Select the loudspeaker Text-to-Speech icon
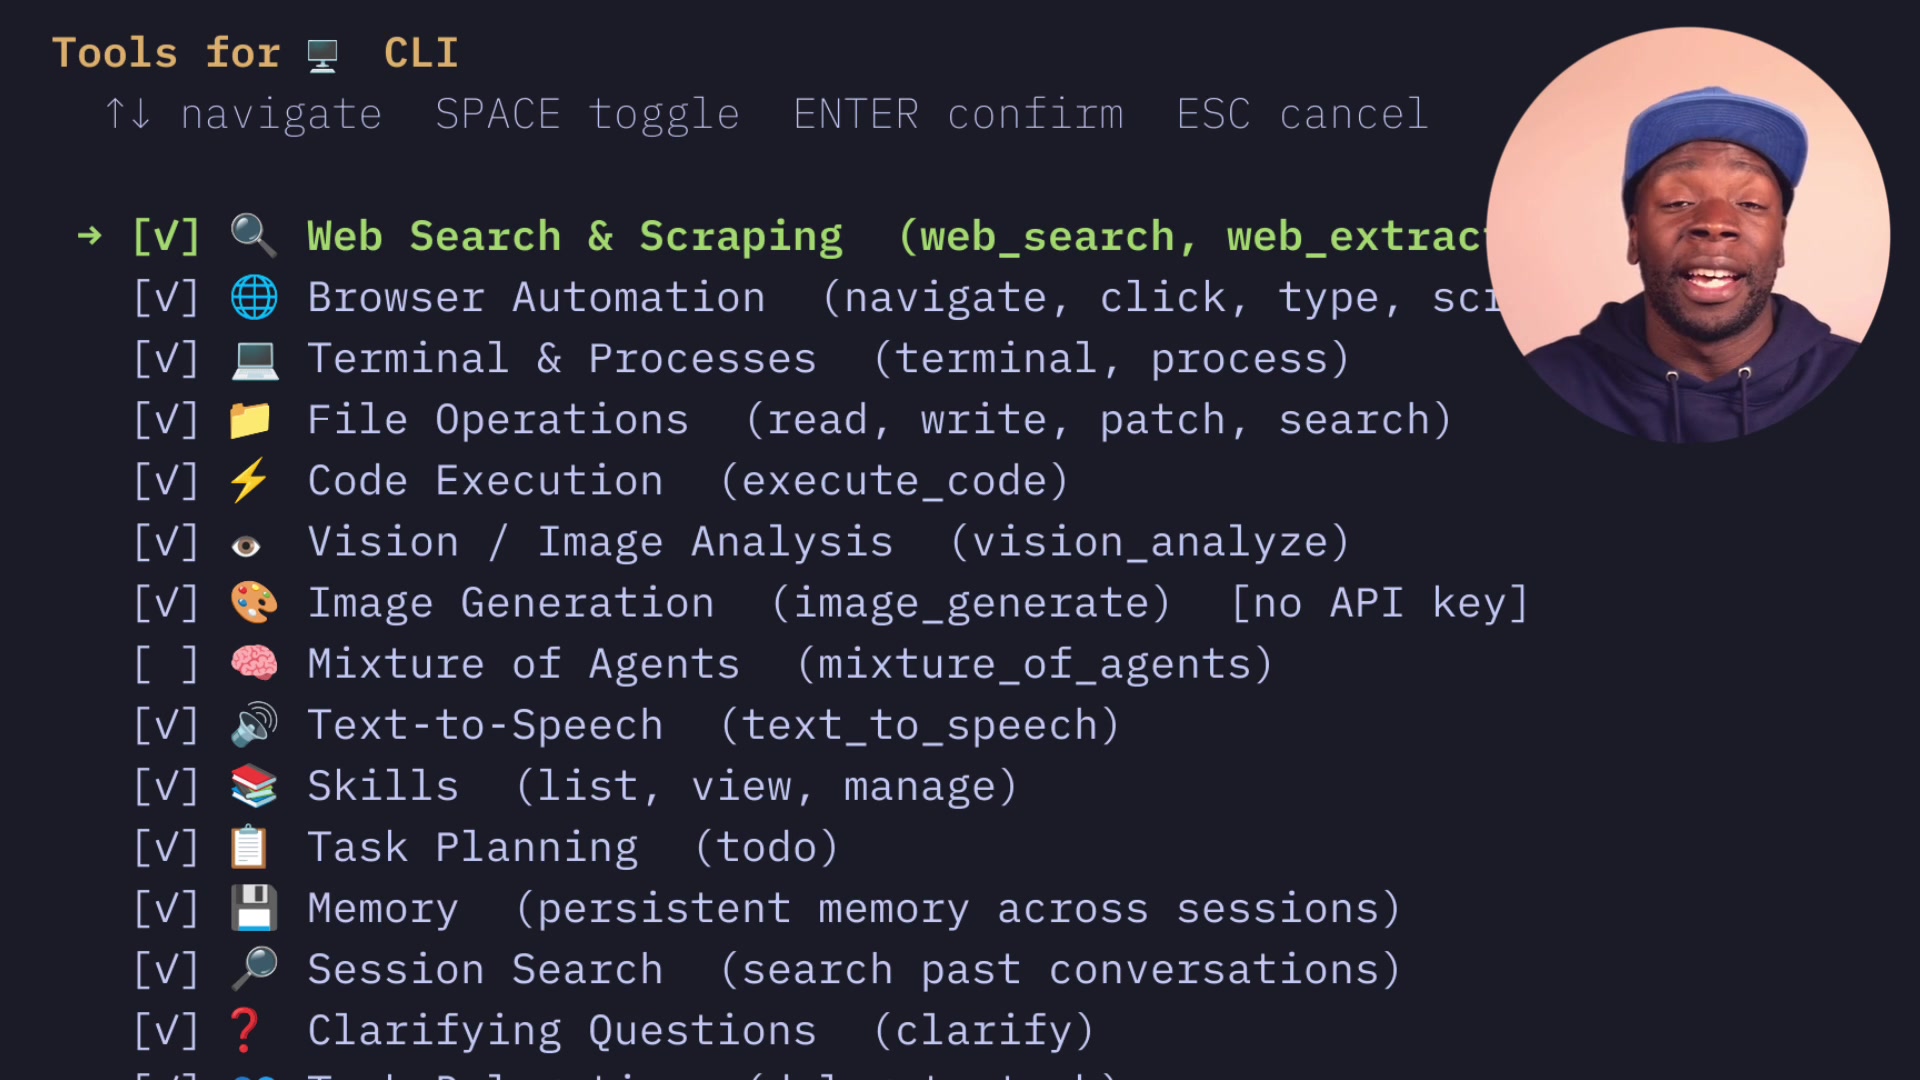Screen dimensions: 1920x1080 pyautogui.click(x=251, y=724)
